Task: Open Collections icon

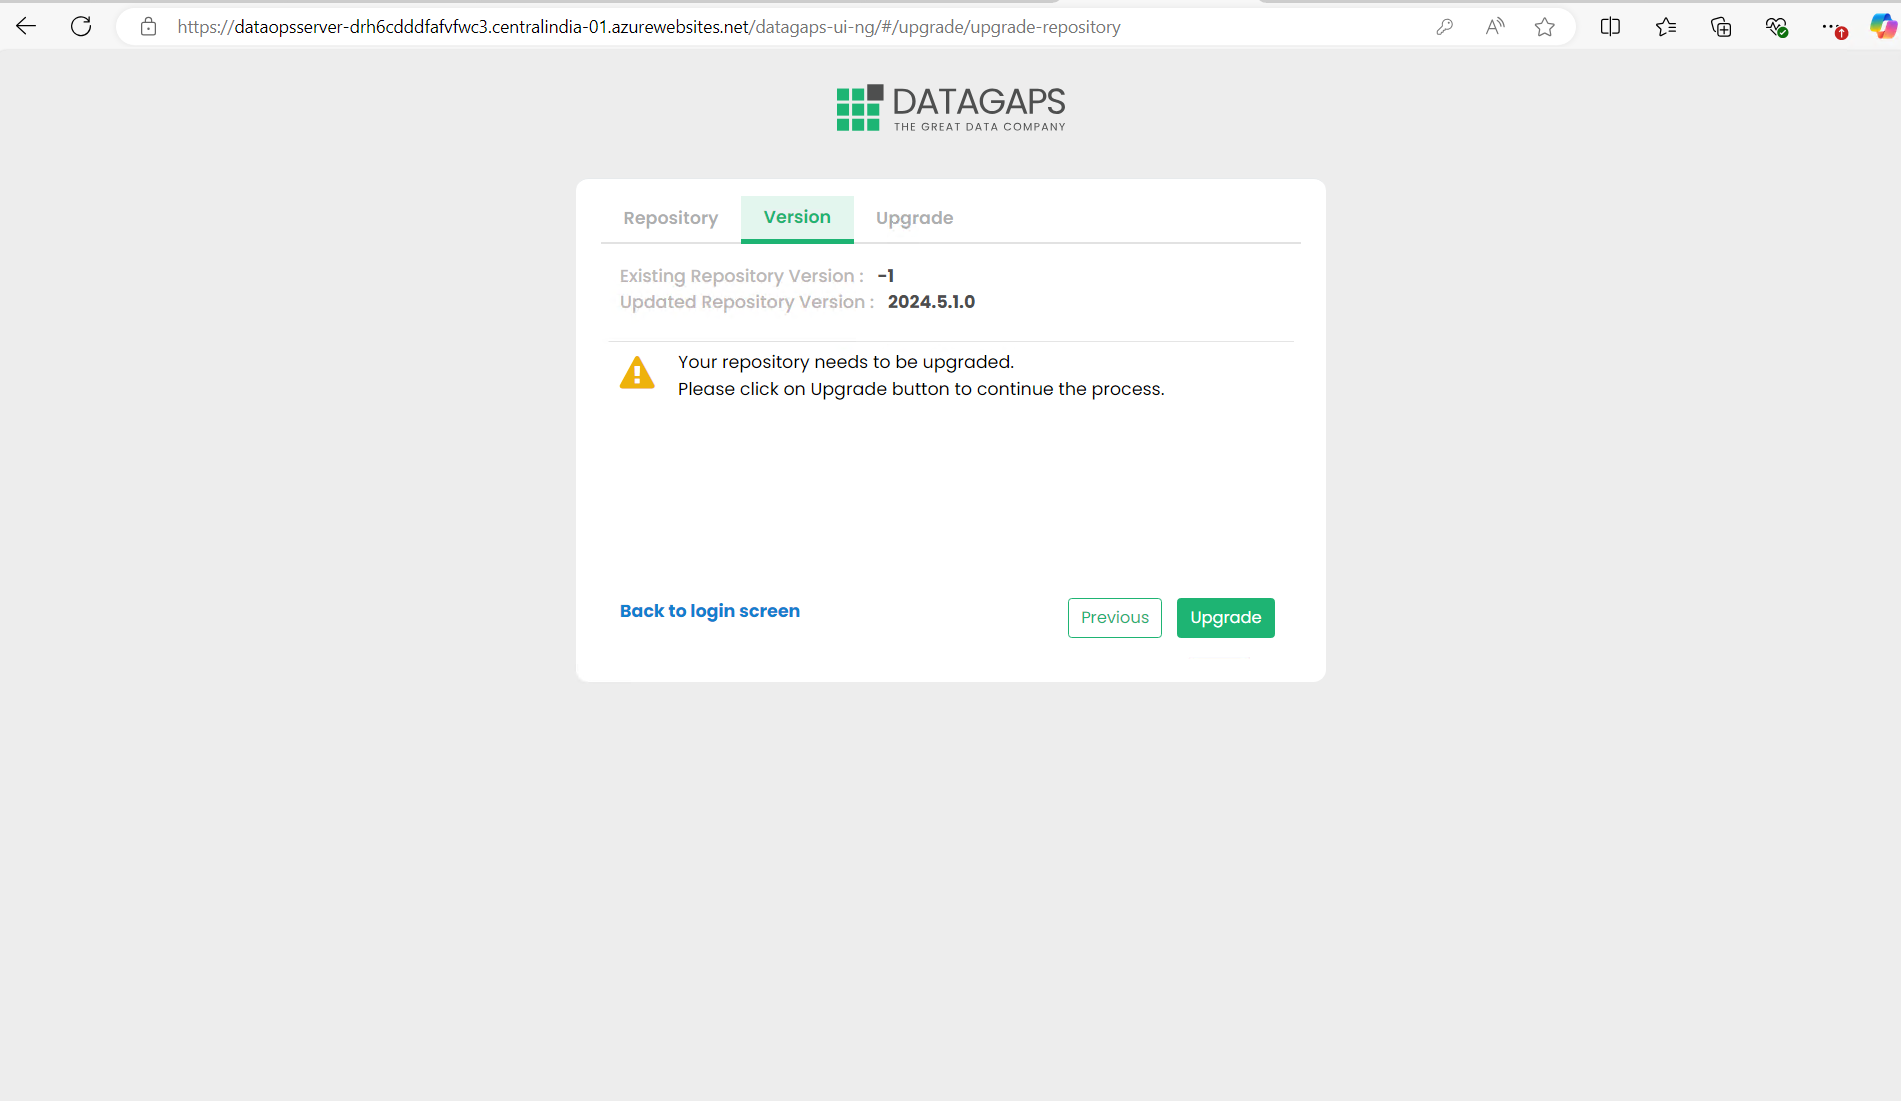Action: (1721, 27)
